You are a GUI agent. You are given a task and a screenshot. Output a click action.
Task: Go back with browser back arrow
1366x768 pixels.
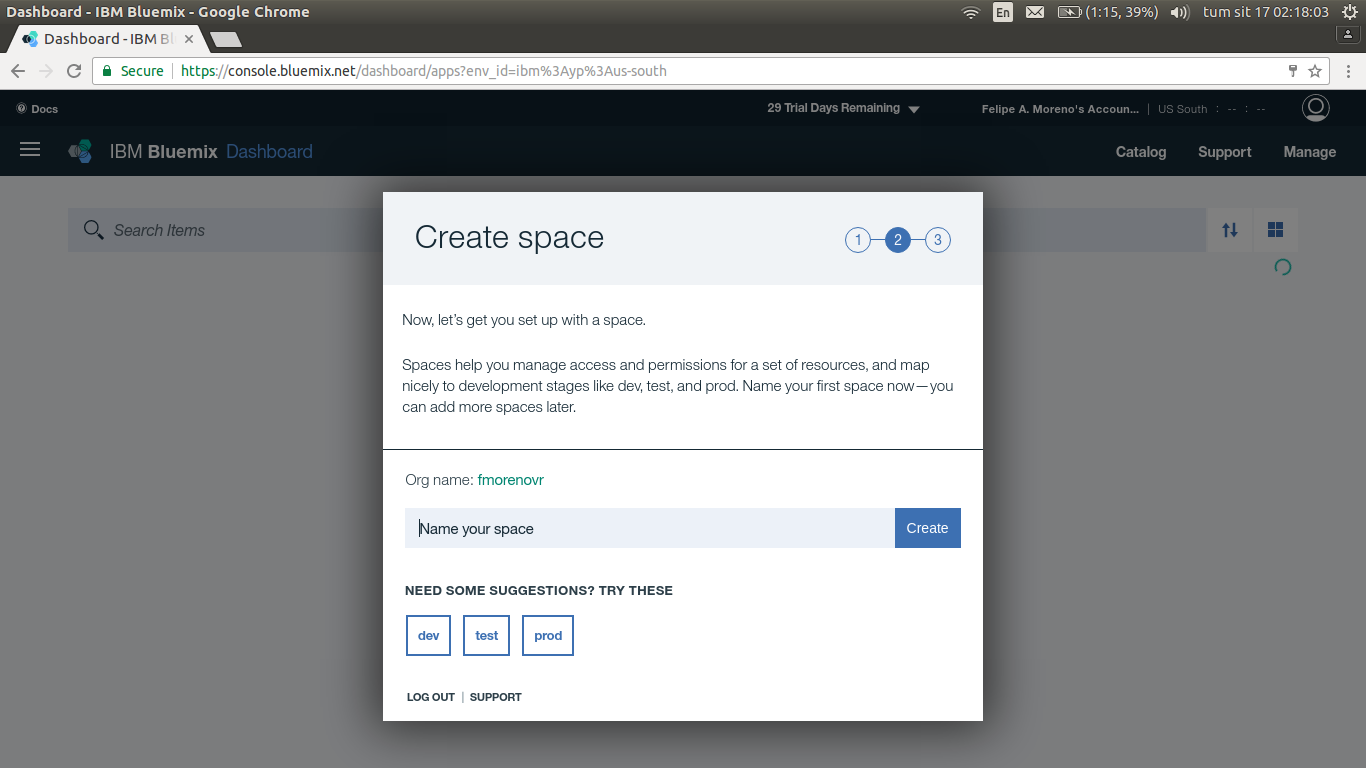[x=18, y=71]
